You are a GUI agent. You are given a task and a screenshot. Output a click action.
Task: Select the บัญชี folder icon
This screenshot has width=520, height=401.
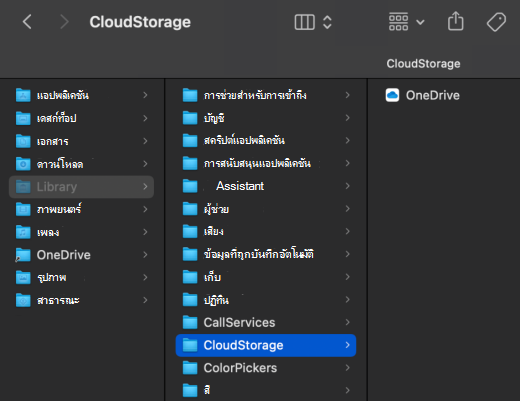[x=190, y=118]
